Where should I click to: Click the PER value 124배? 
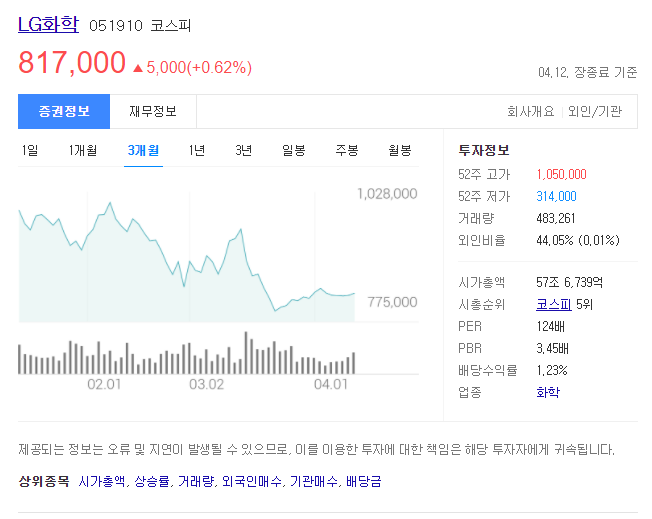[x=551, y=326]
